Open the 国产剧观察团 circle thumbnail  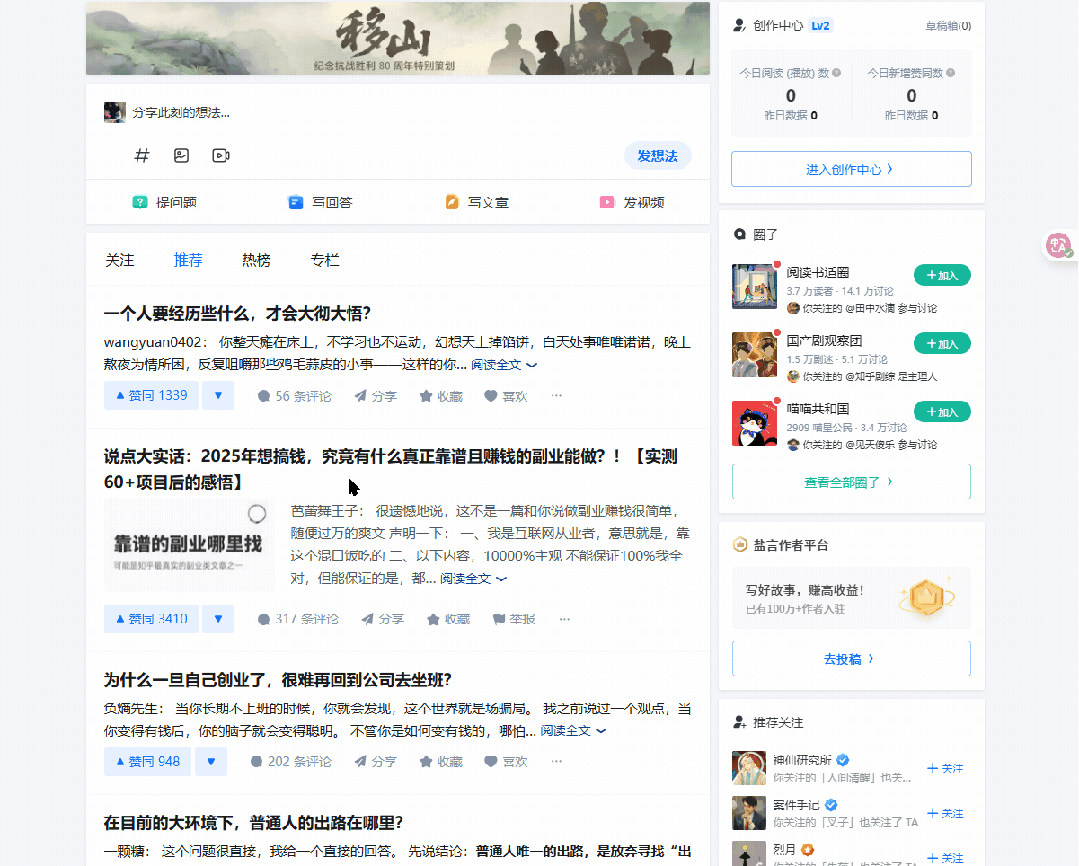(x=754, y=355)
